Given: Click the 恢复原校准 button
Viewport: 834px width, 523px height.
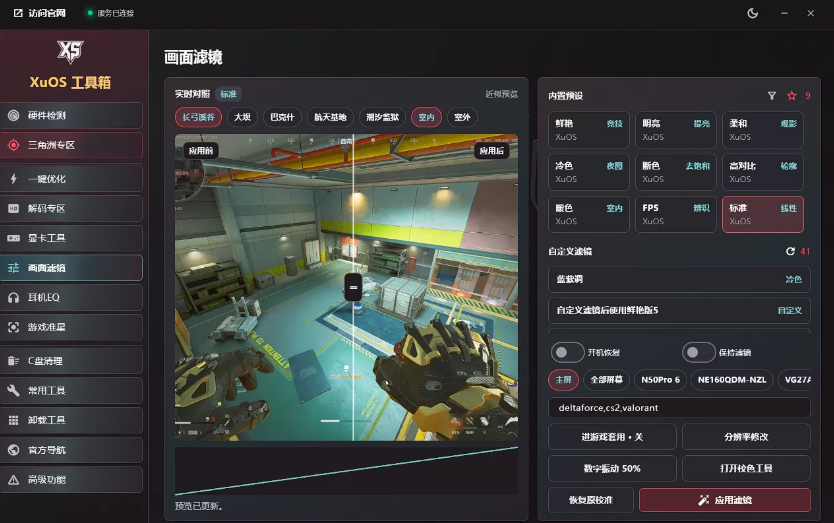Looking at the screenshot, I should pyautogui.click(x=591, y=500).
